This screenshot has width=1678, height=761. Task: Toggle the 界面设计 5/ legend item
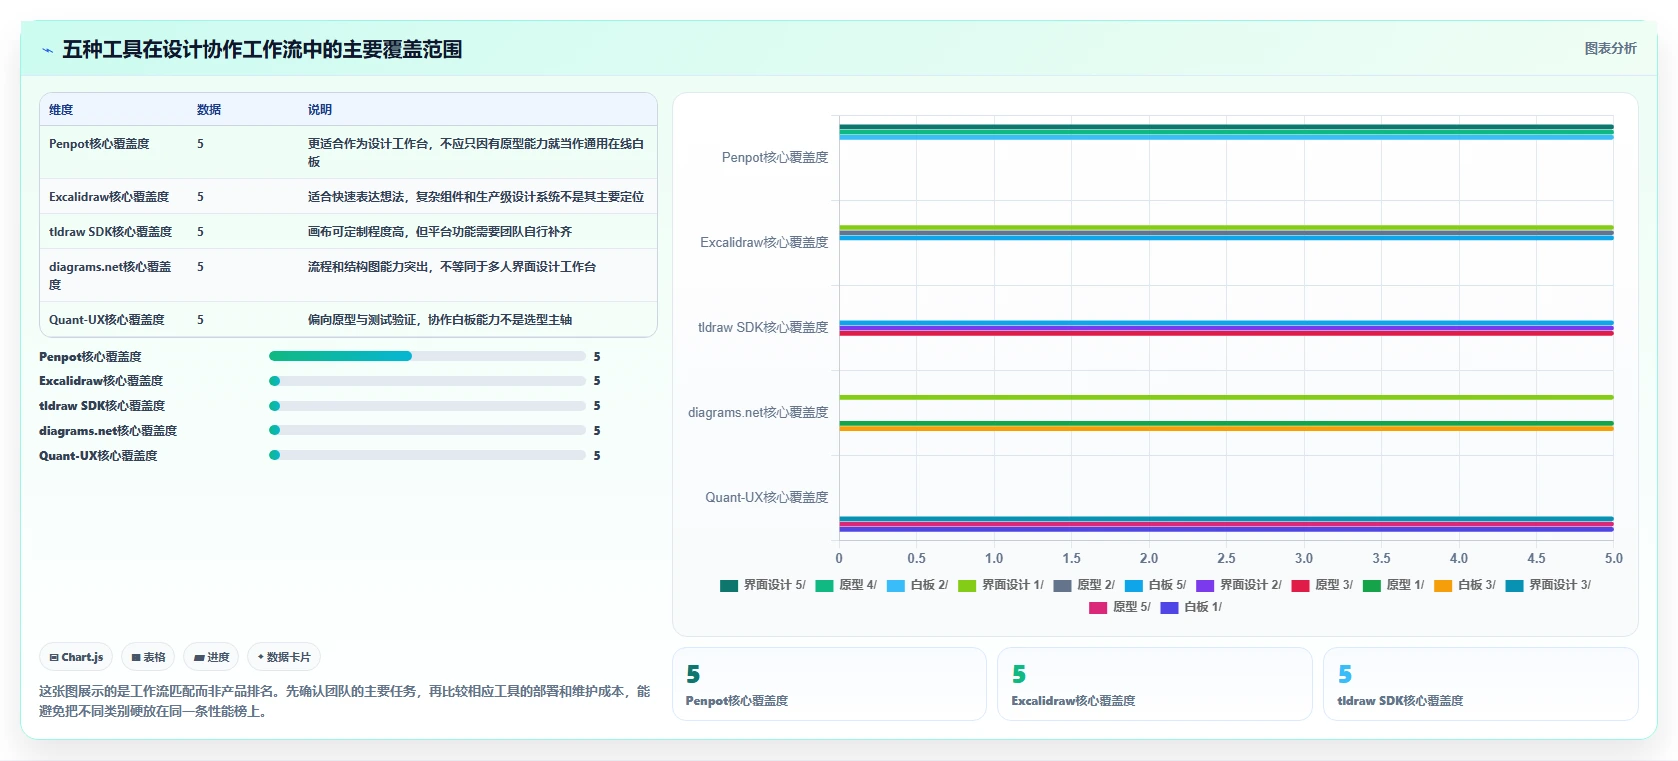click(x=763, y=585)
